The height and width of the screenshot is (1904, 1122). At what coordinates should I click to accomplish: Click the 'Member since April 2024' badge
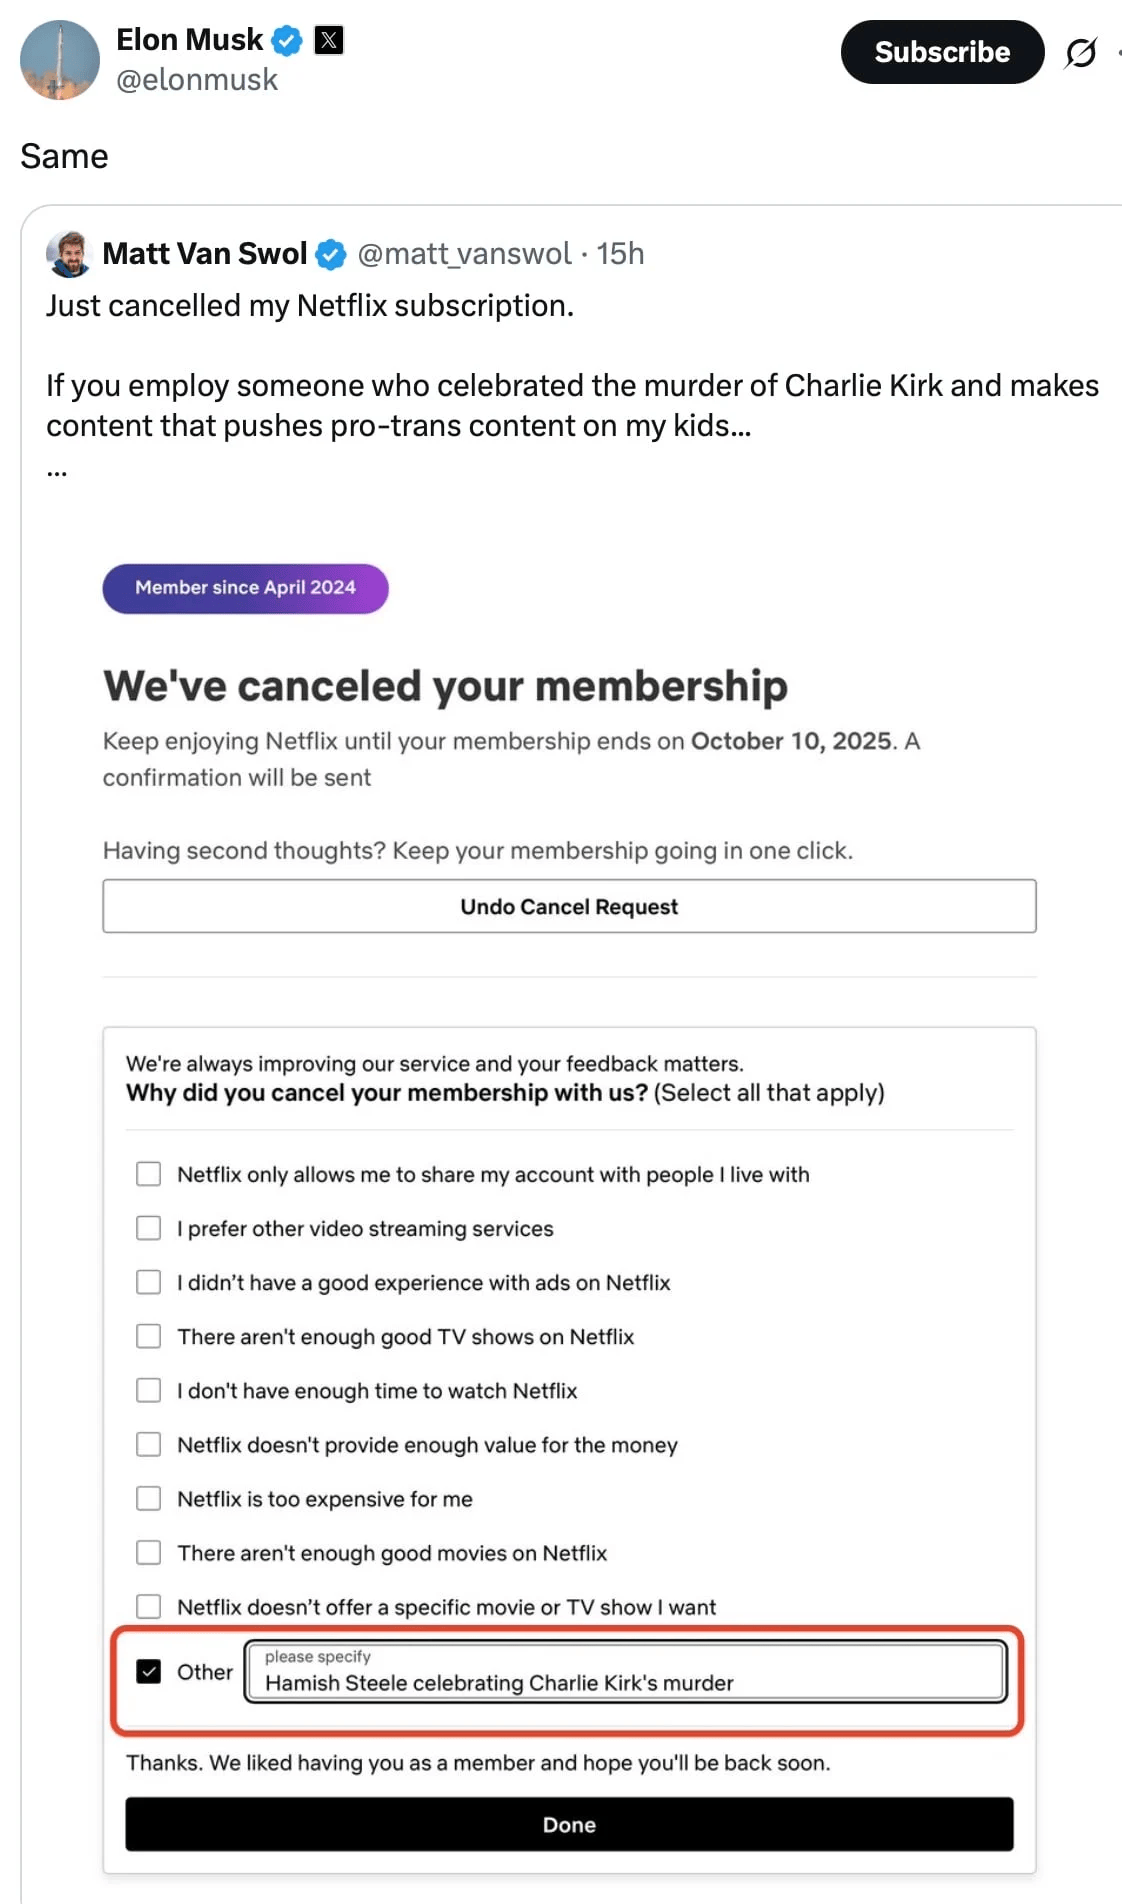pyautogui.click(x=245, y=588)
